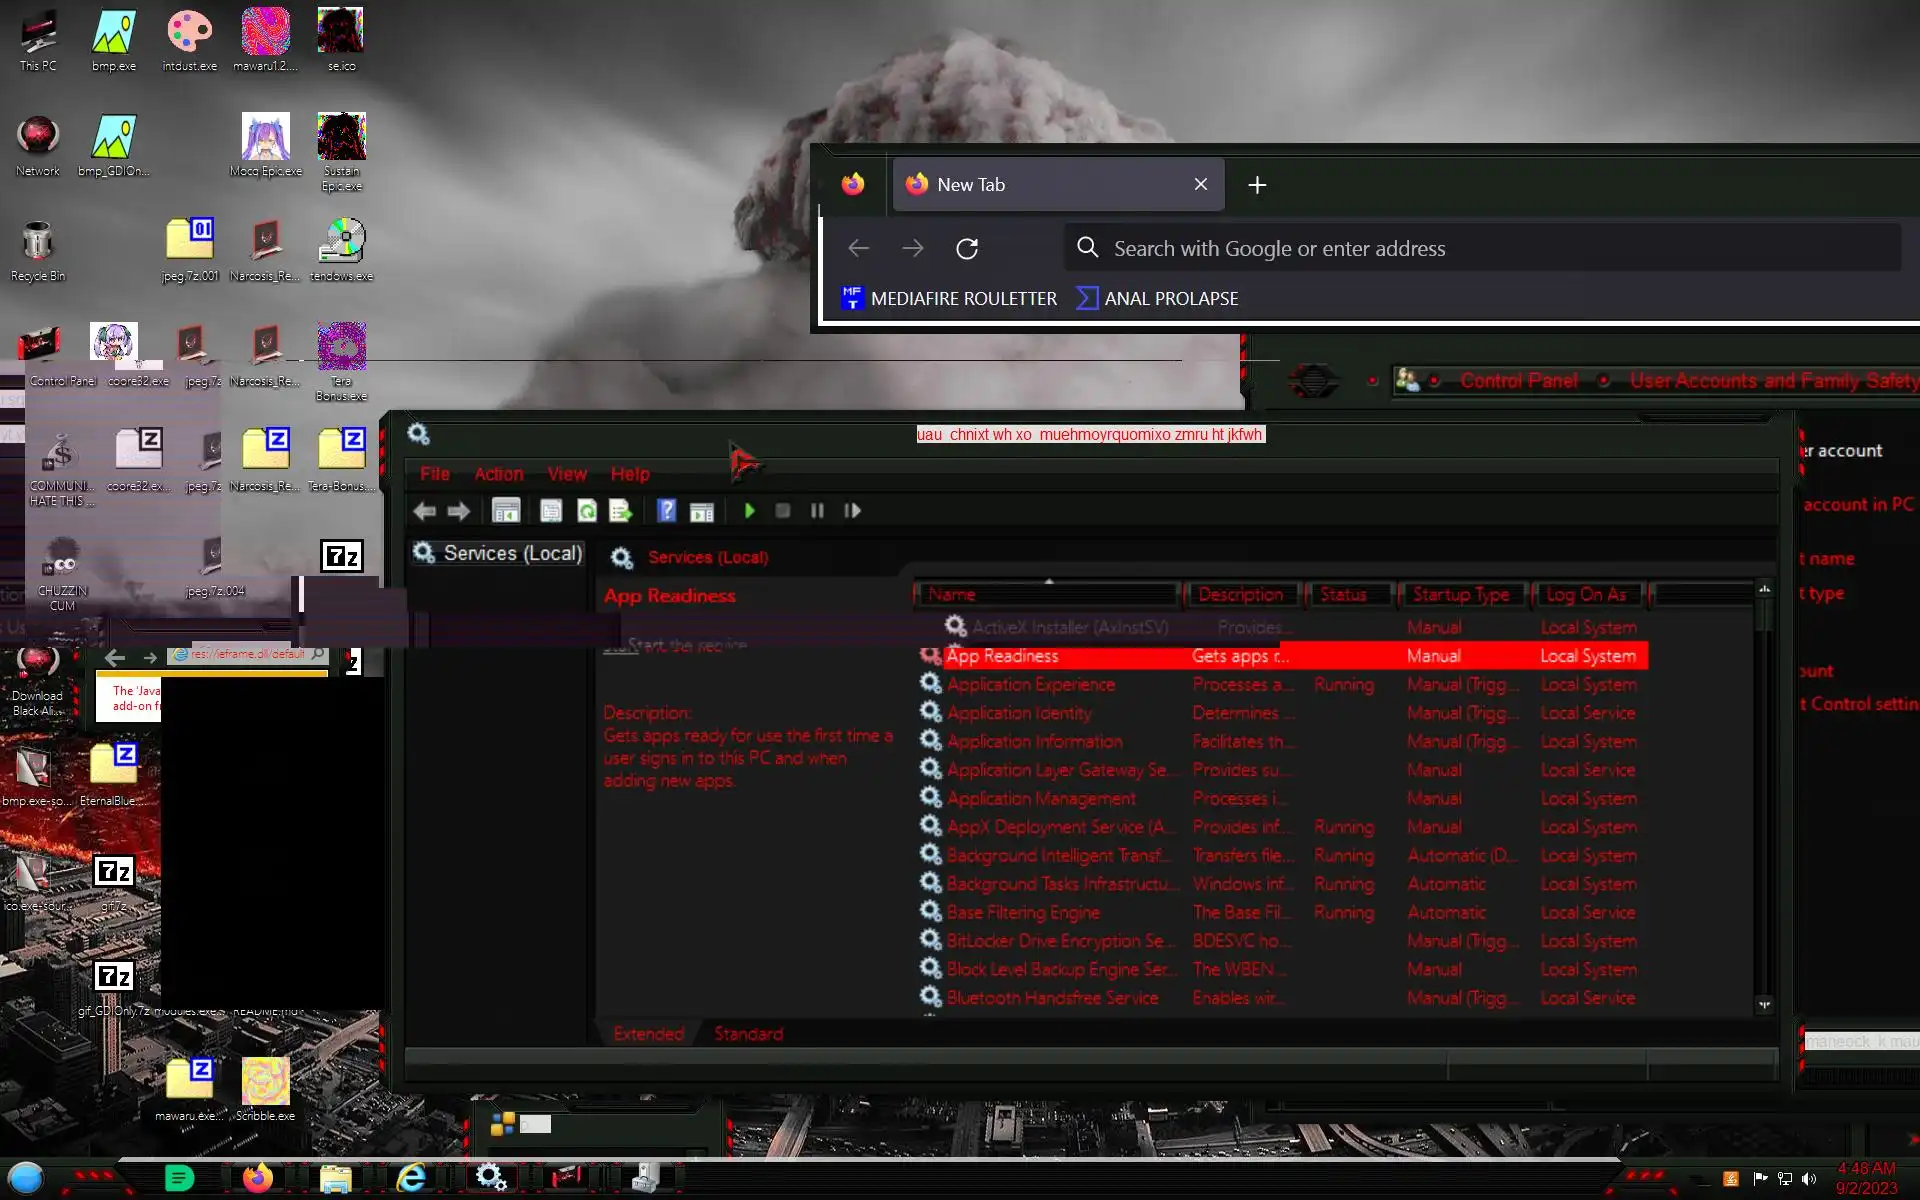Focus the Firefox address search bar
Image resolution: width=1920 pixels, height=1200 pixels.
pyautogui.click(x=1480, y=249)
